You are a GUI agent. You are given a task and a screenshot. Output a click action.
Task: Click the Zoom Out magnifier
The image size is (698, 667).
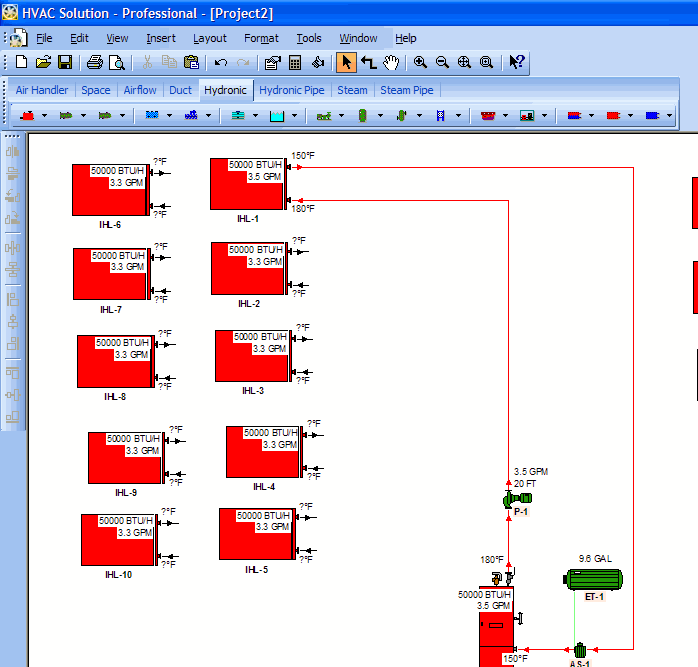click(442, 62)
